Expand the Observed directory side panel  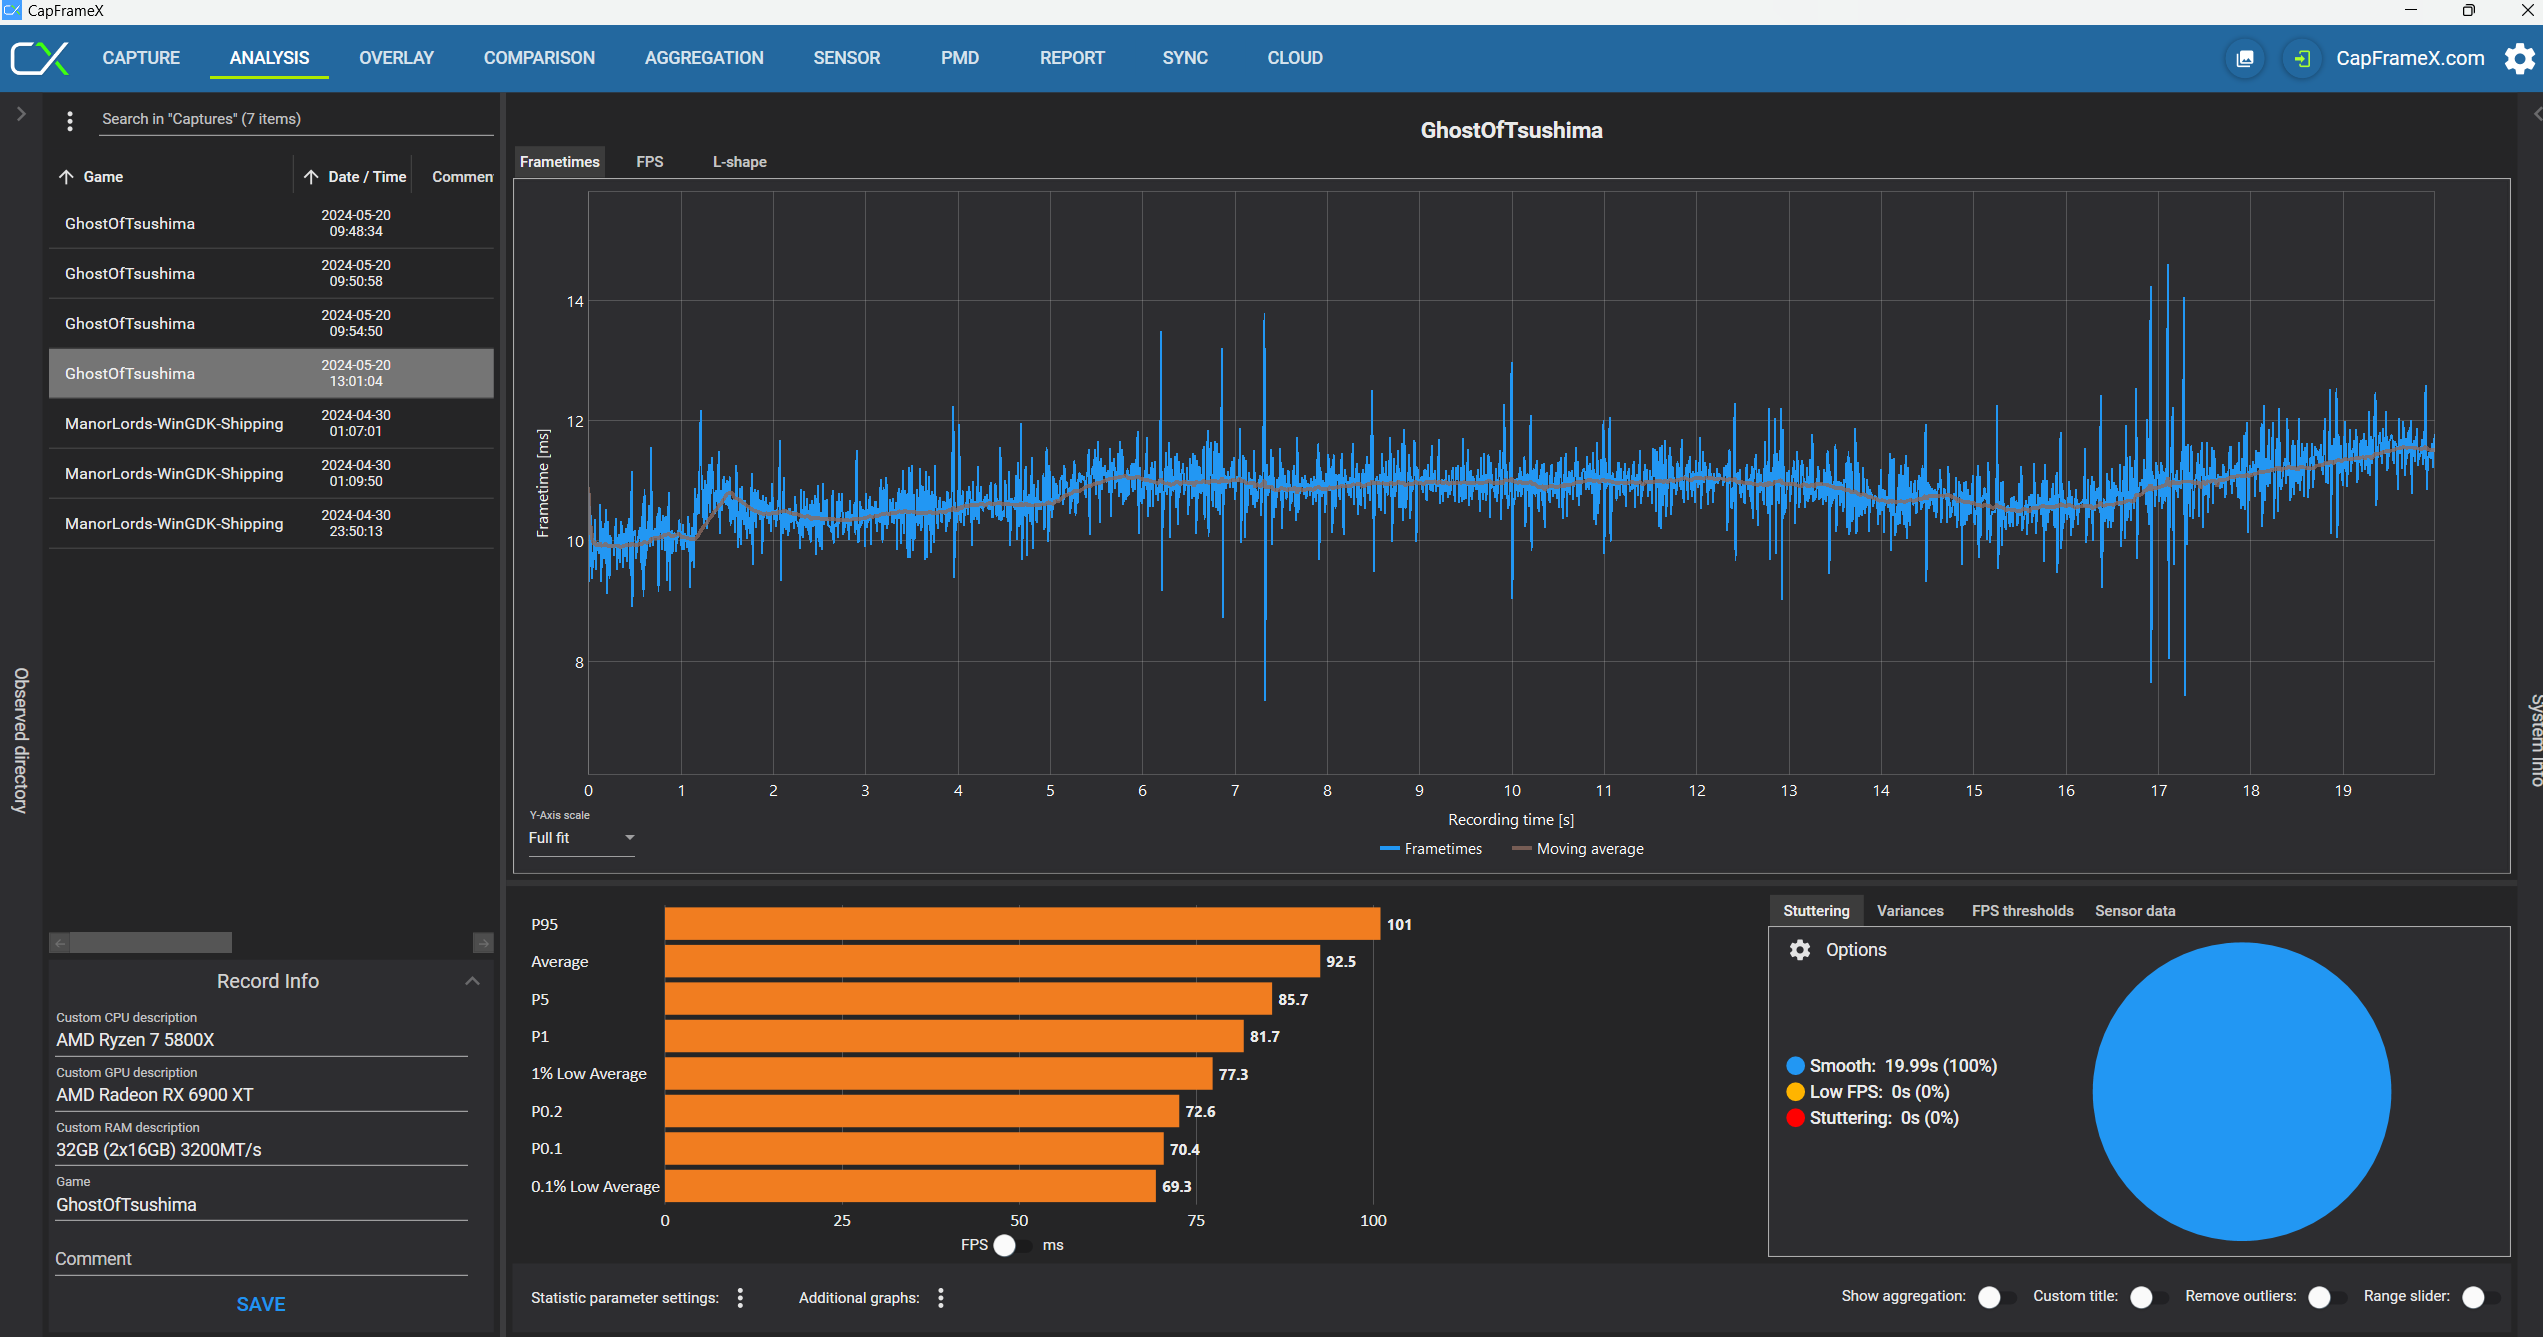pyautogui.click(x=21, y=114)
